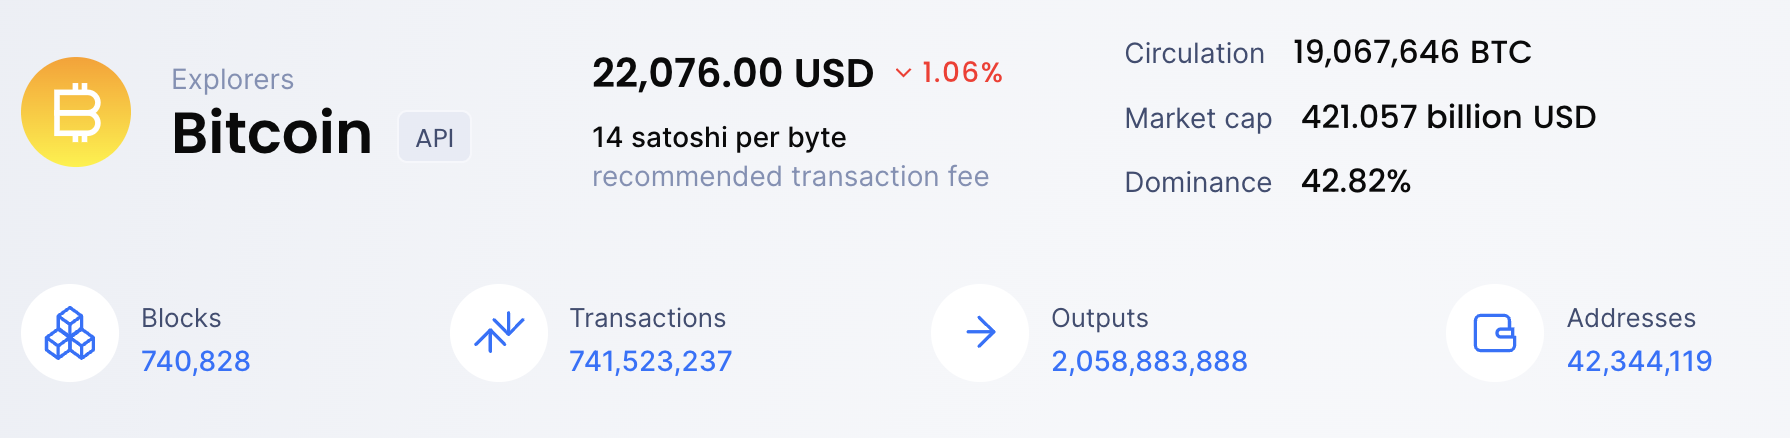The width and height of the screenshot is (1790, 438).
Task: Open outputs count 2,058,883,888
Action: tap(1149, 361)
